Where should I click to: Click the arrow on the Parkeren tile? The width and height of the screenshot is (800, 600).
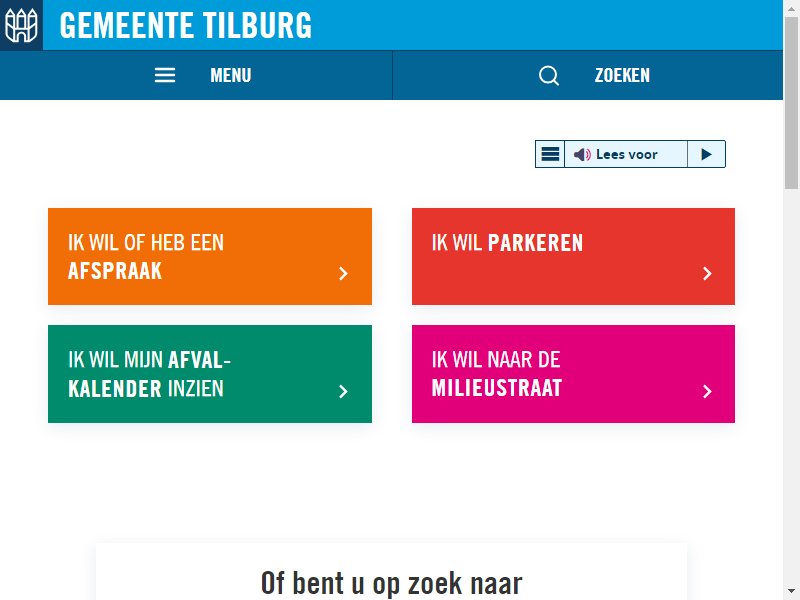point(707,273)
